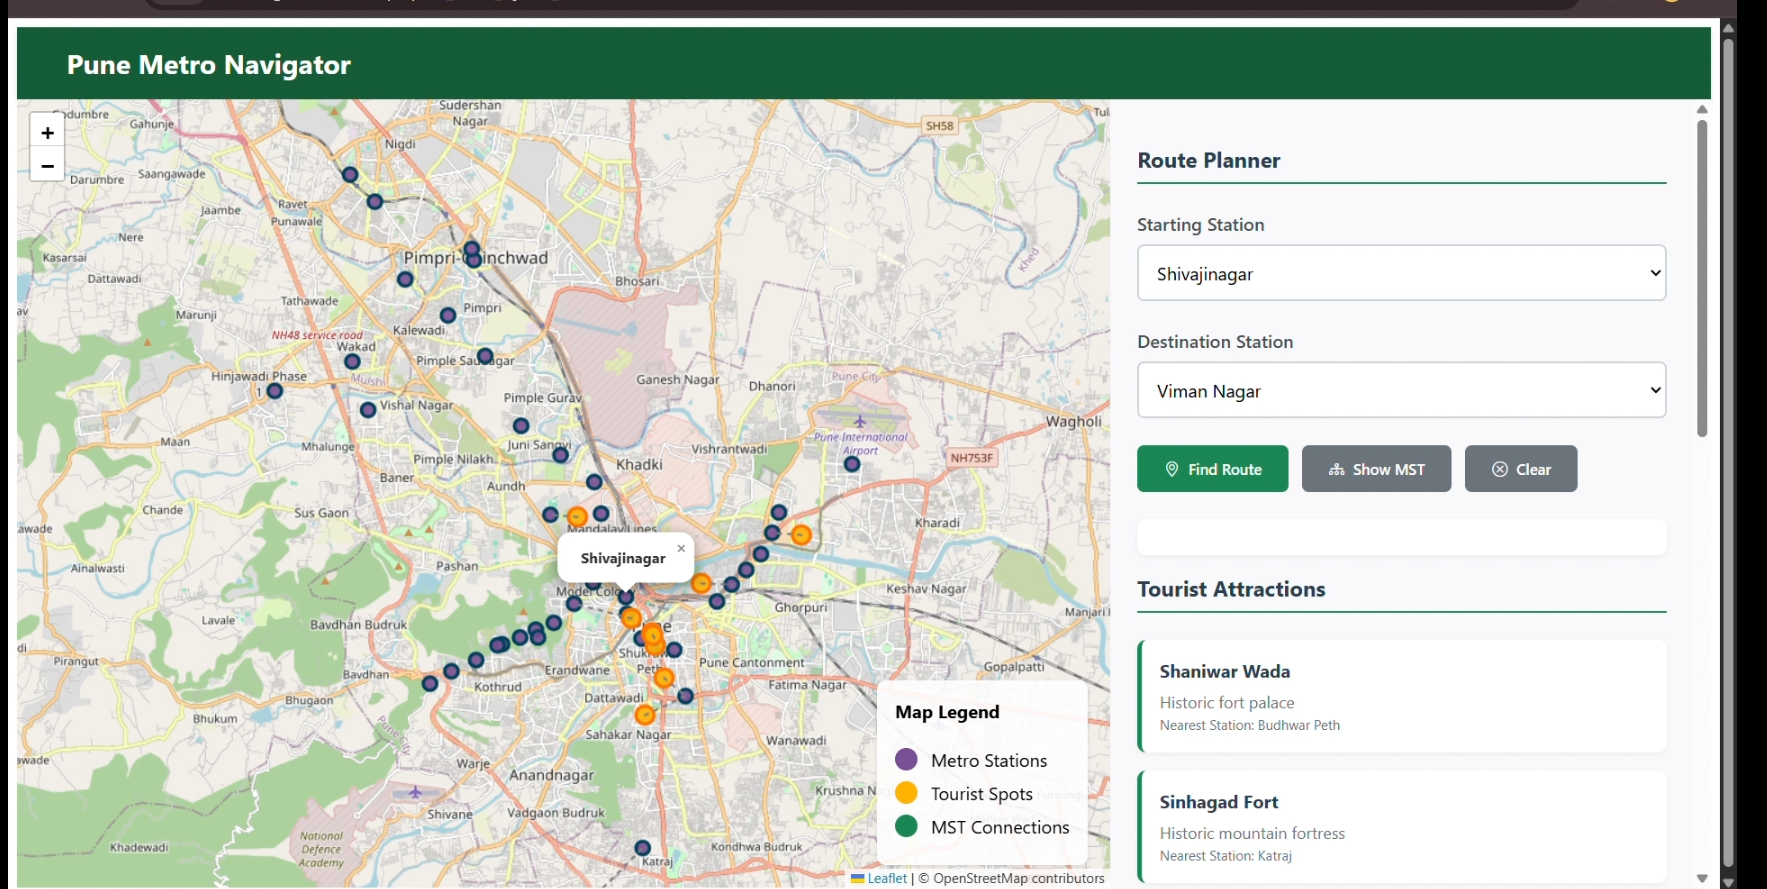
Task: Click the Shivajinagar station marker under popup tip
Action: 626,597
